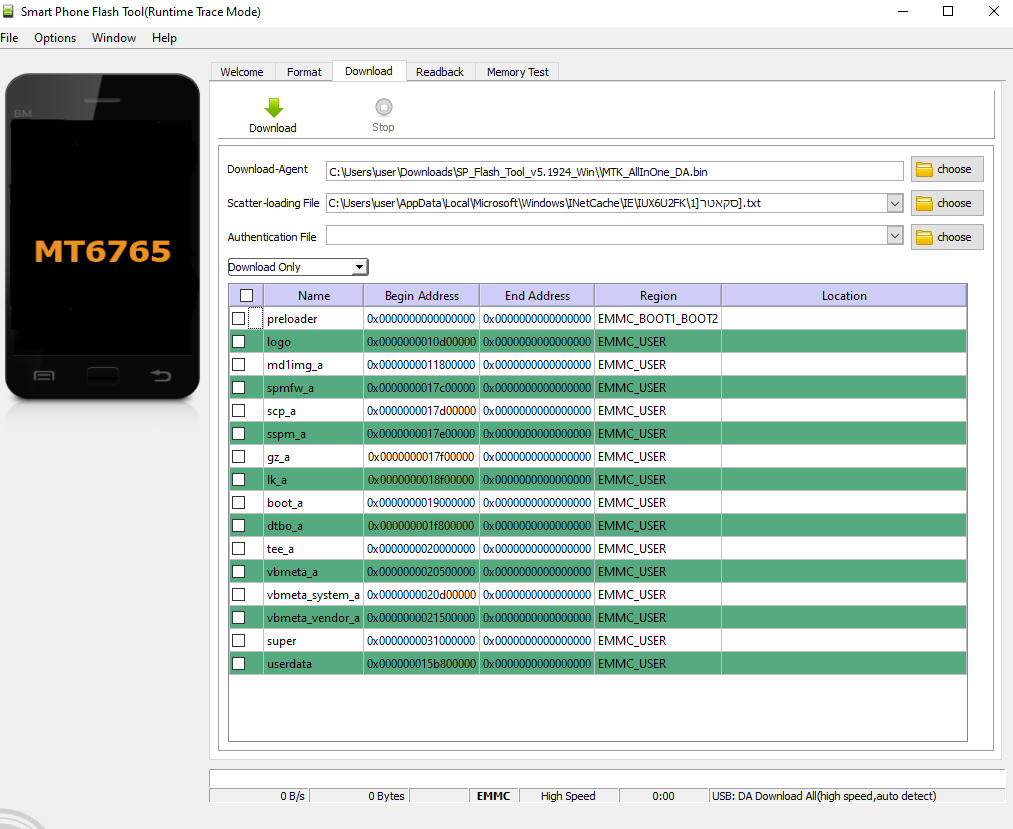Click the Download-Agent path input field
The height and width of the screenshot is (829, 1013).
614,171
